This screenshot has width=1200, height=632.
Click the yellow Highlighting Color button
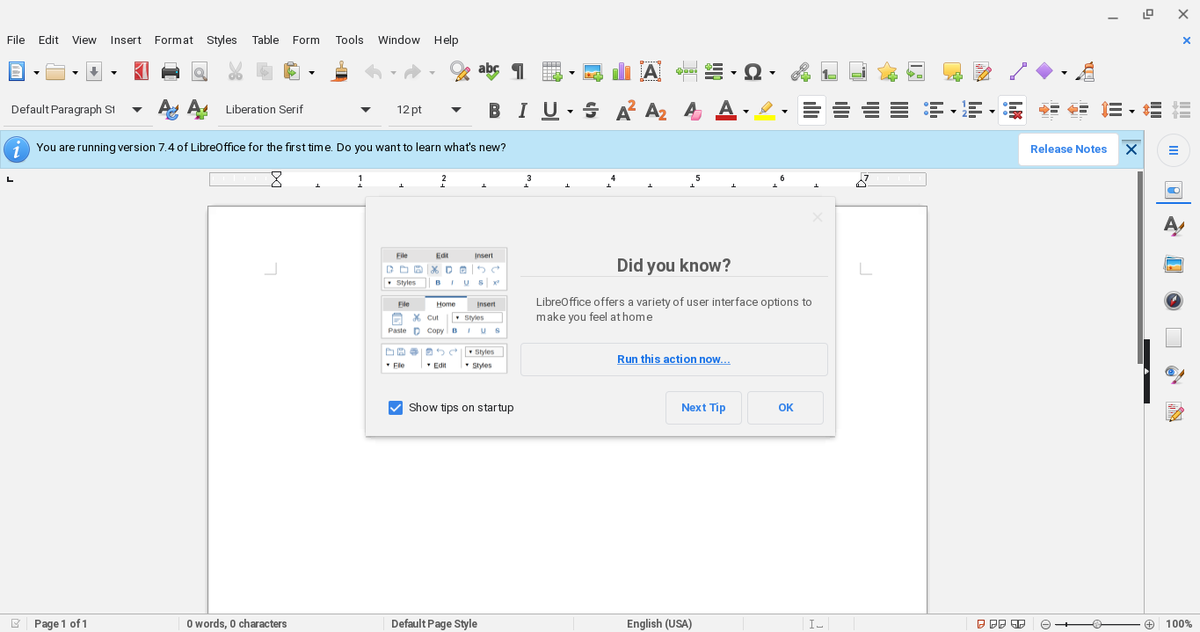tap(764, 110)
